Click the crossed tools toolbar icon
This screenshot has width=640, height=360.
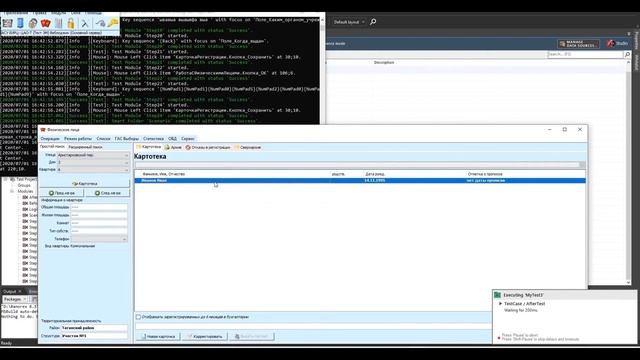(x=85, y=23)
